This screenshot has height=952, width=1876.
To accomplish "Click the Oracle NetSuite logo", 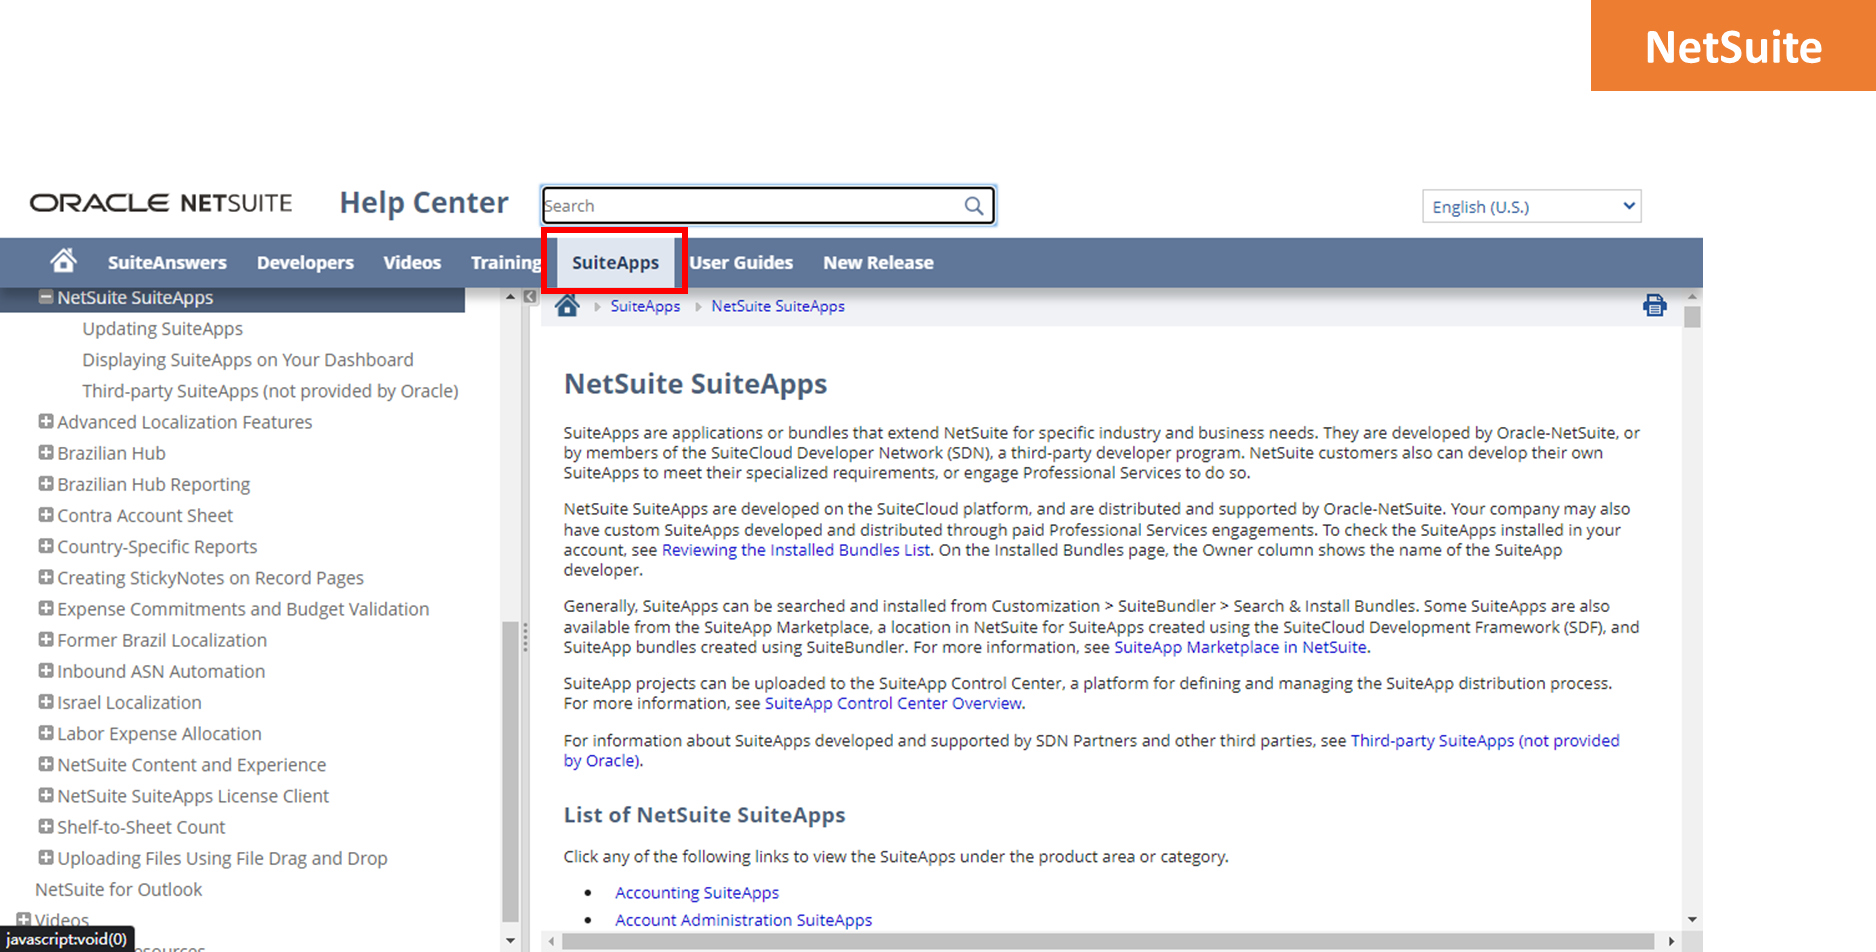I will tap(160, 202).
